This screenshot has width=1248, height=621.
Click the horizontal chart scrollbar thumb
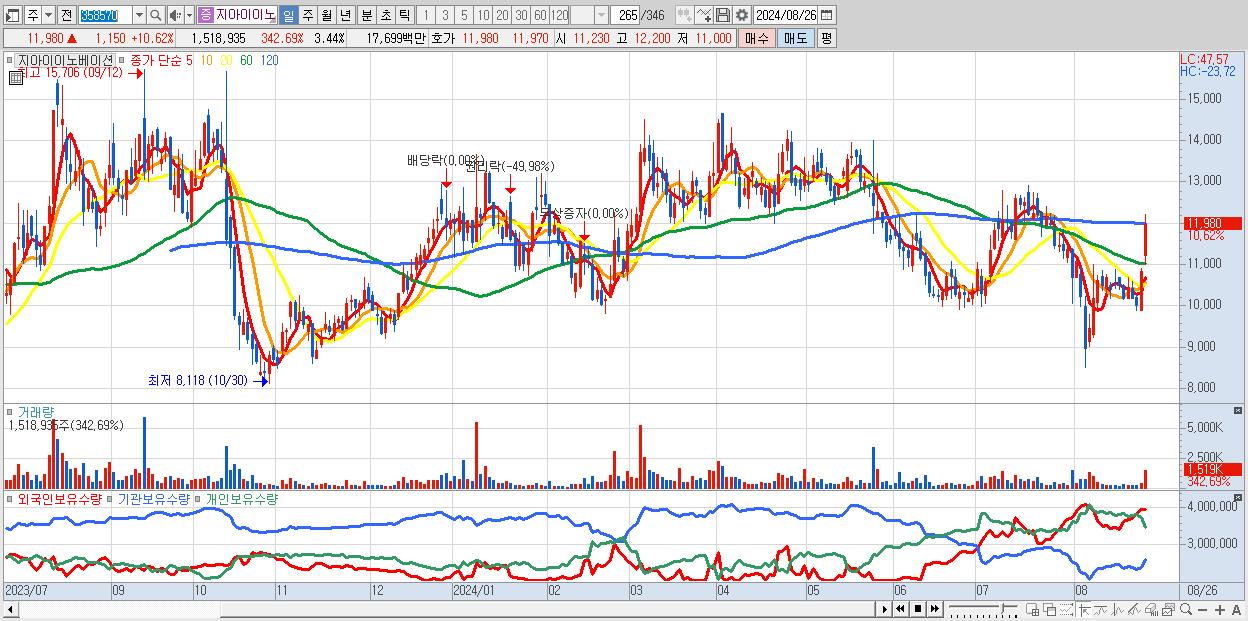(547, 610)
